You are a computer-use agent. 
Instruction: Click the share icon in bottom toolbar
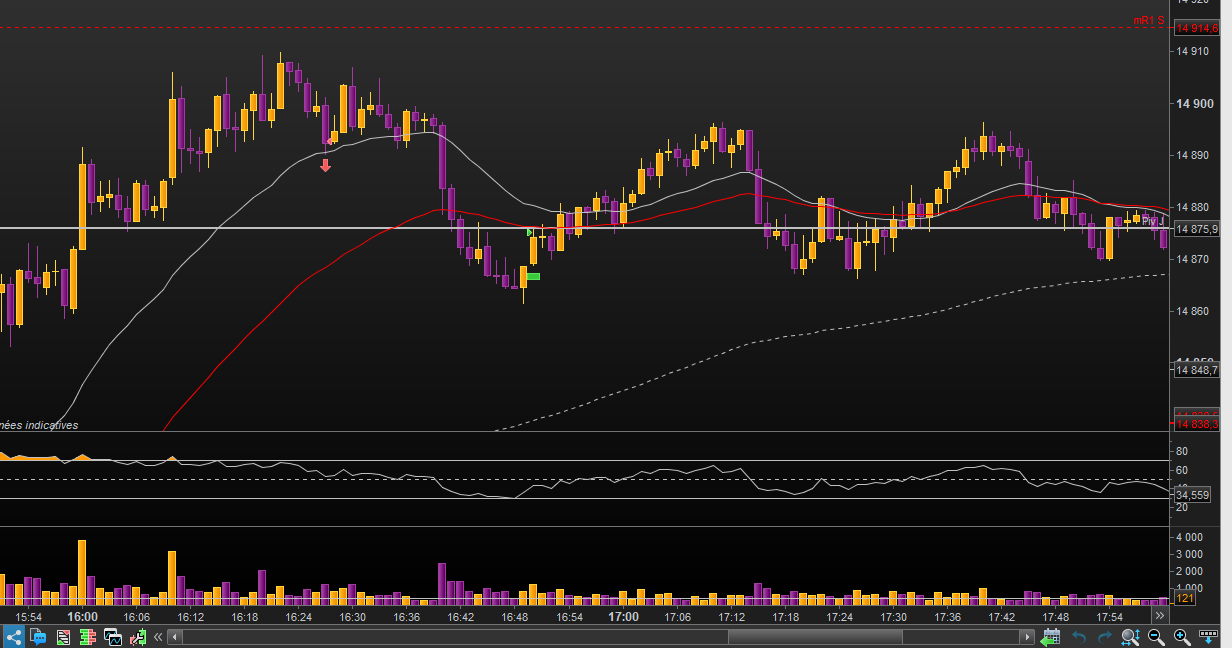tap(14, 636)
